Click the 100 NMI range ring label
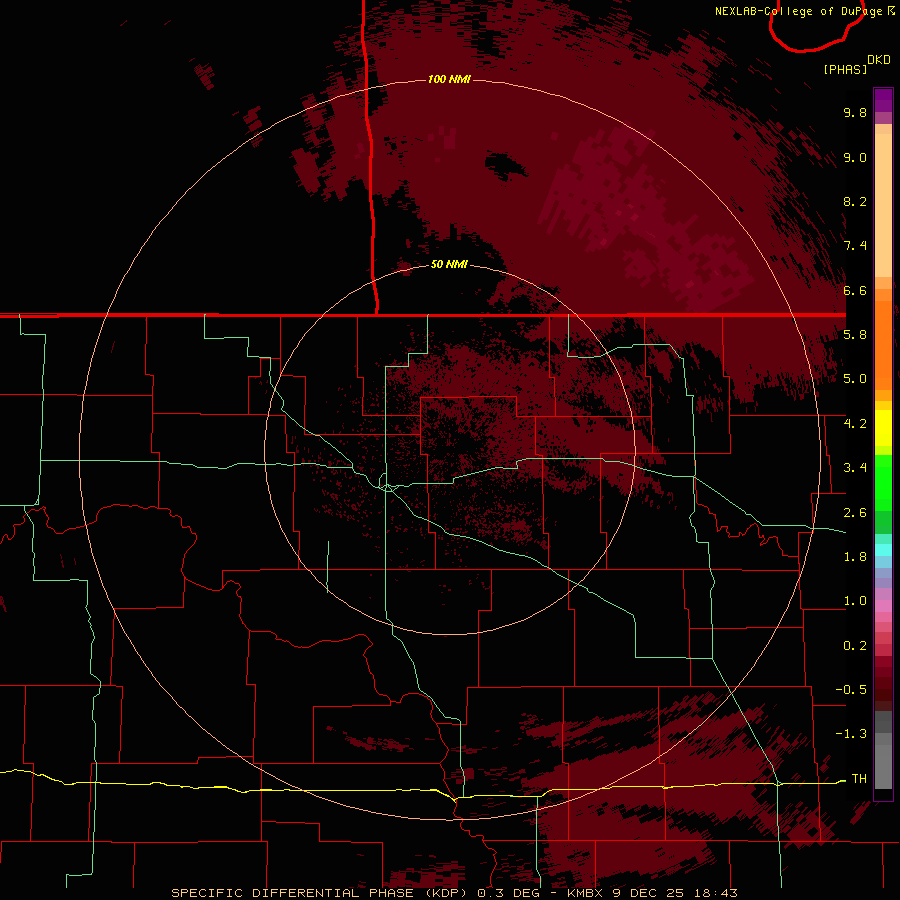900x900 pixels. (x=449, y=79)
